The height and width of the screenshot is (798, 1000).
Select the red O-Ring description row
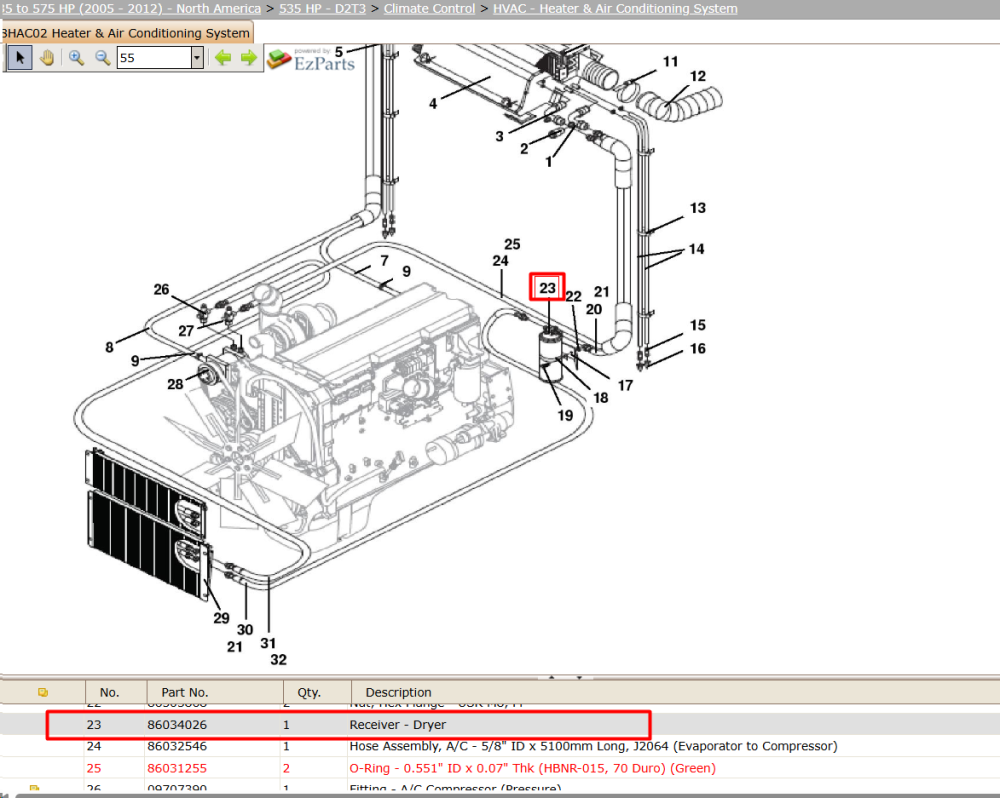pos(533,768)
